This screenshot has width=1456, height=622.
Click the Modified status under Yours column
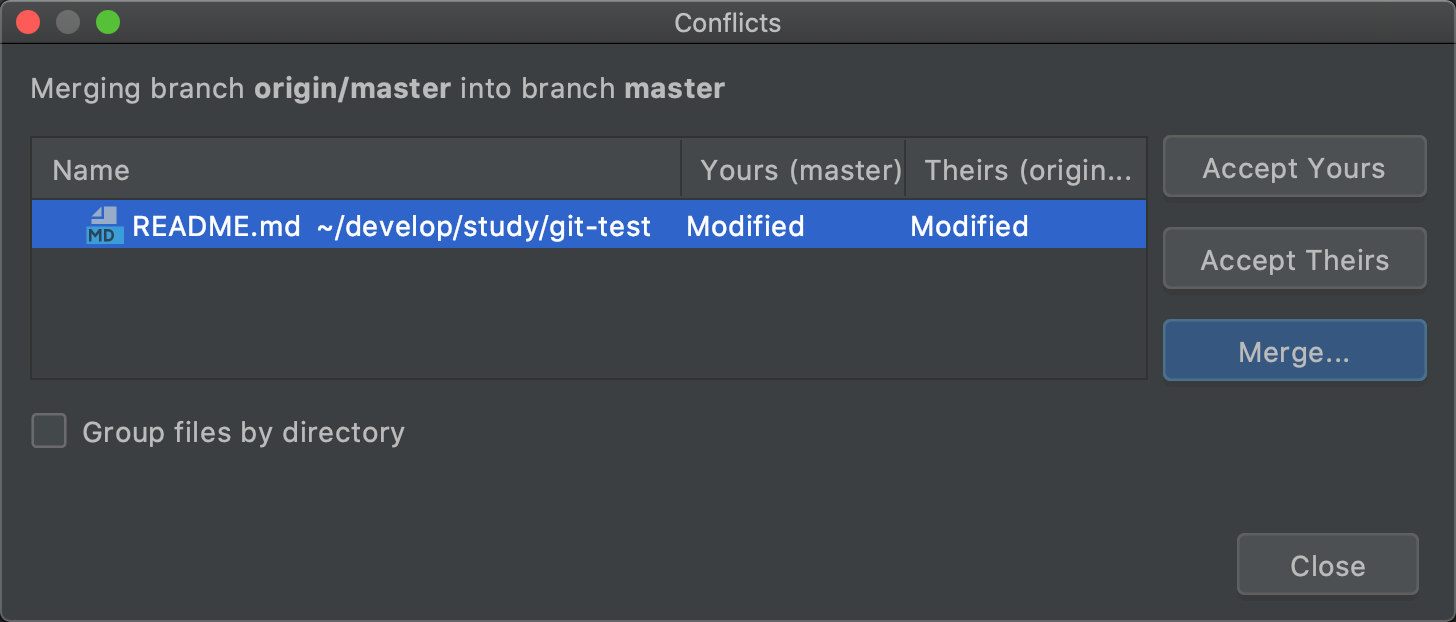(745, 227)
